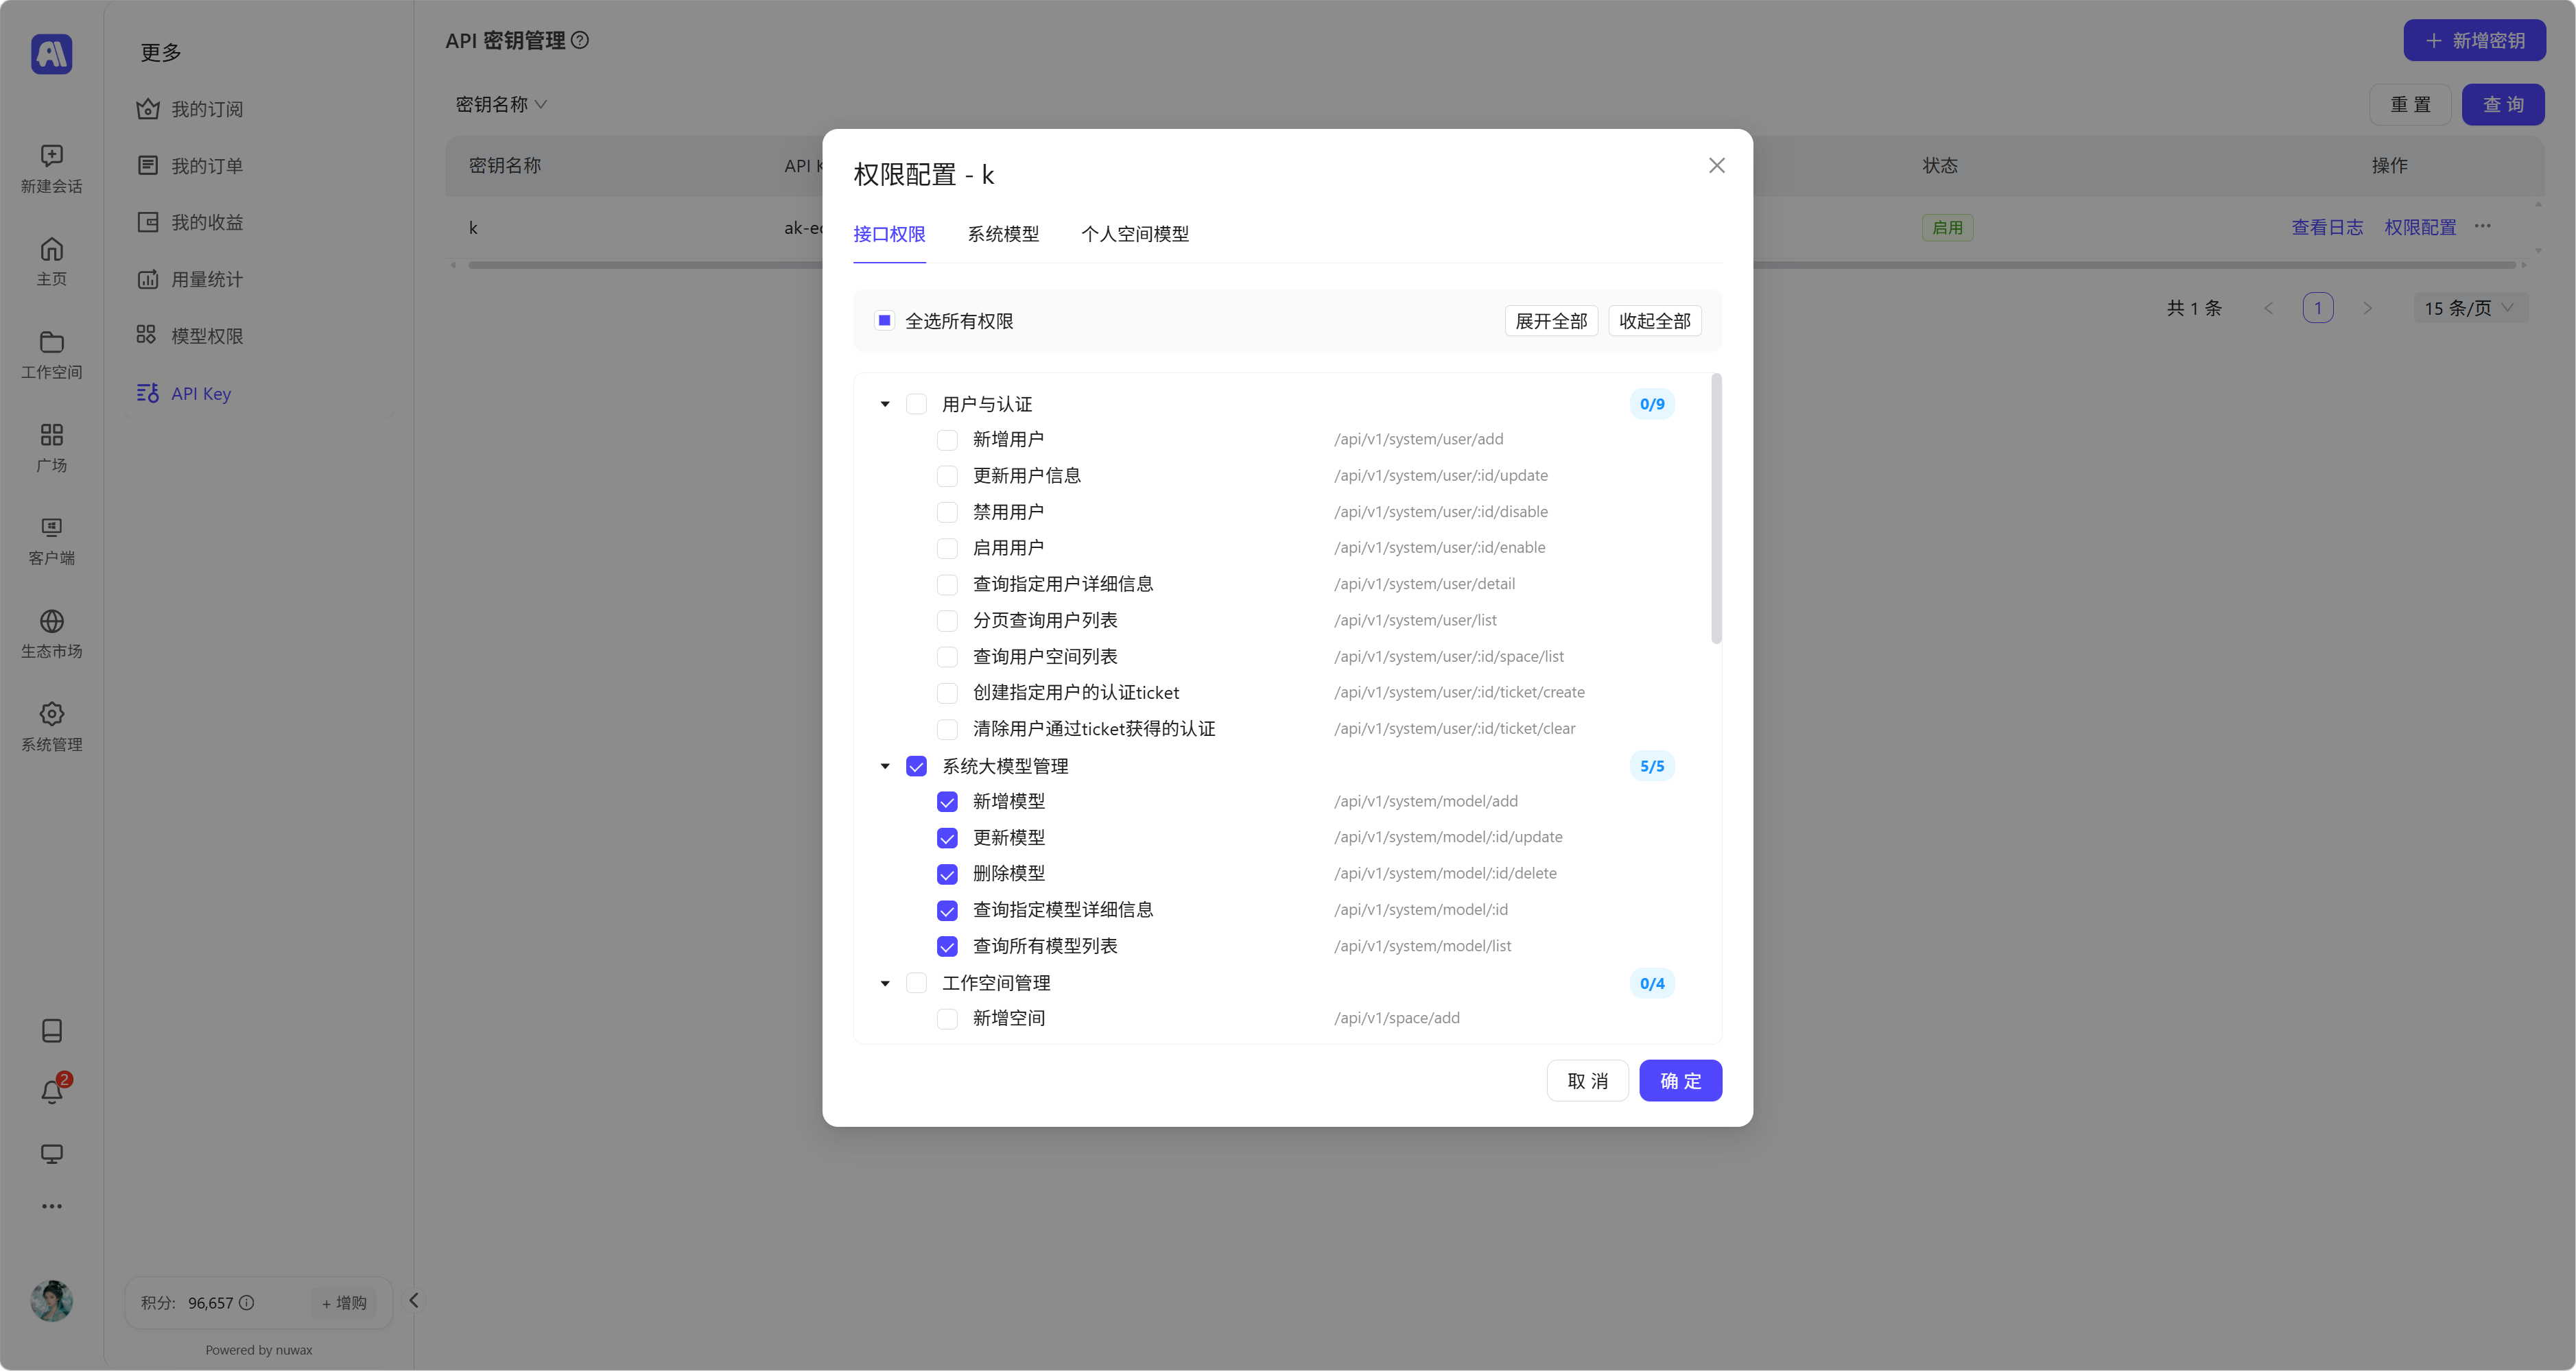Click the app logo icon
Screen dimensions: 2576x1371
[51, 54]
